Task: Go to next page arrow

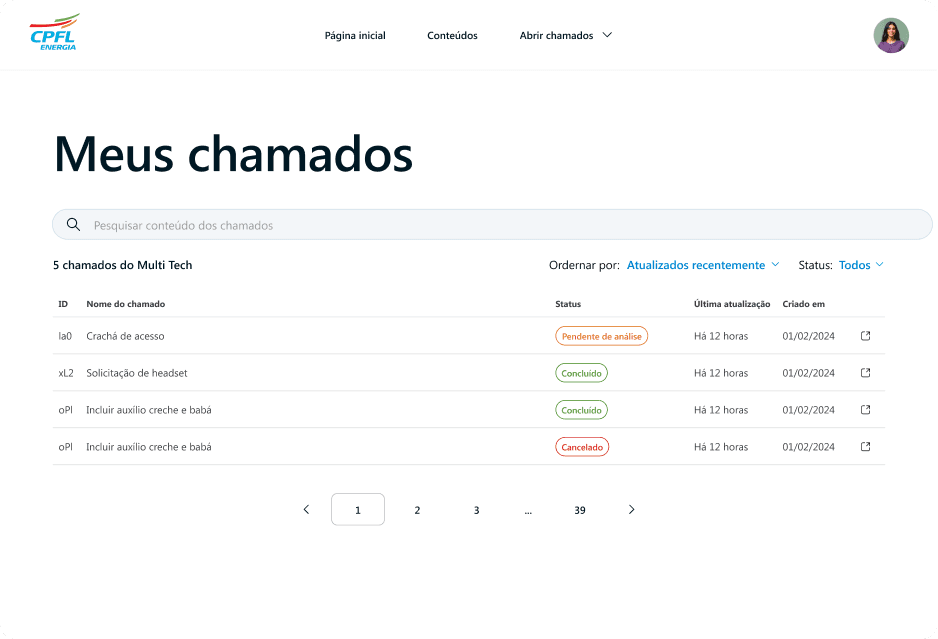Action: (x=631, y=509)
